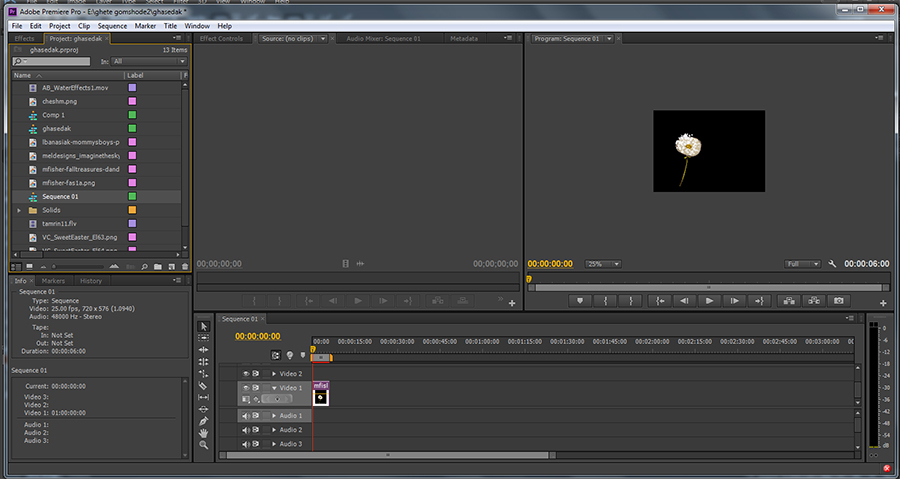Toggle sync lock on Video 2
This screenshot has height=479, width=900.
coord(256,373)
